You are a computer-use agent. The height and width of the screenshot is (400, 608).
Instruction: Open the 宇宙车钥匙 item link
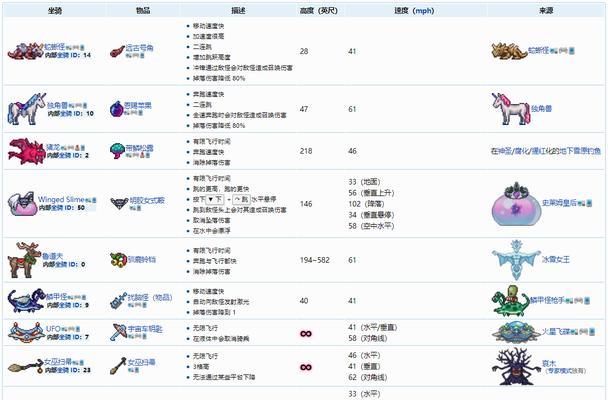pos(145,329)
